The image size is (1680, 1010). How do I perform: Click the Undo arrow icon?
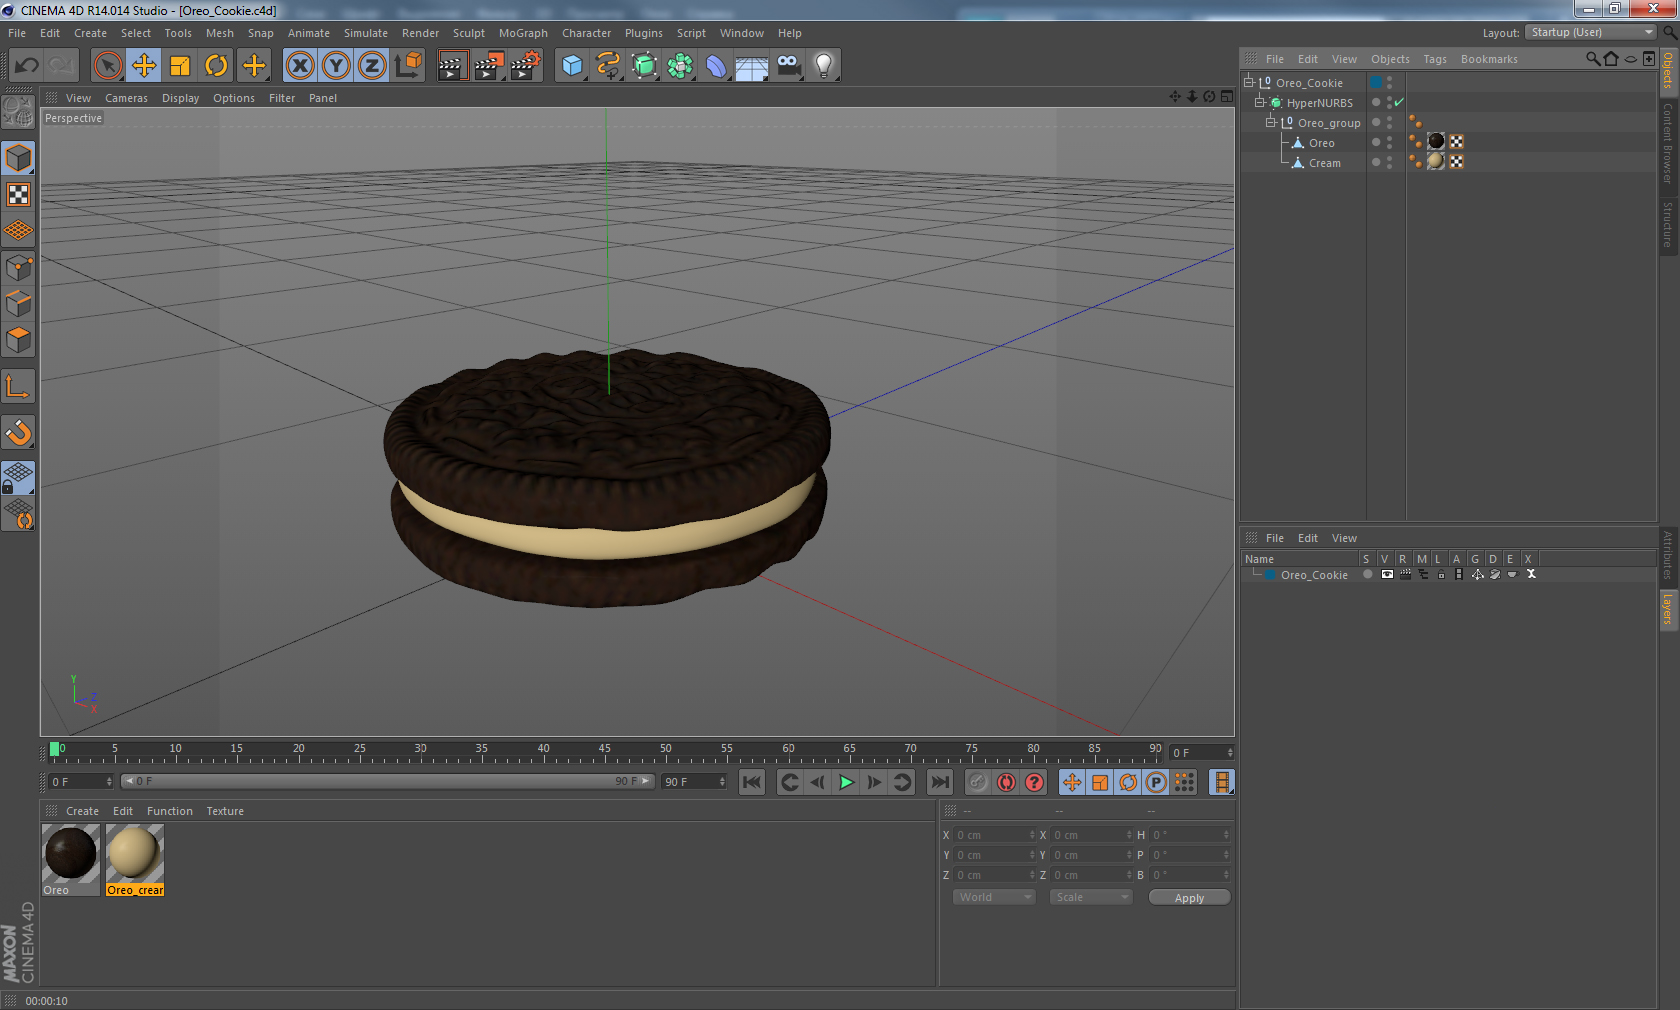(26, 66)
